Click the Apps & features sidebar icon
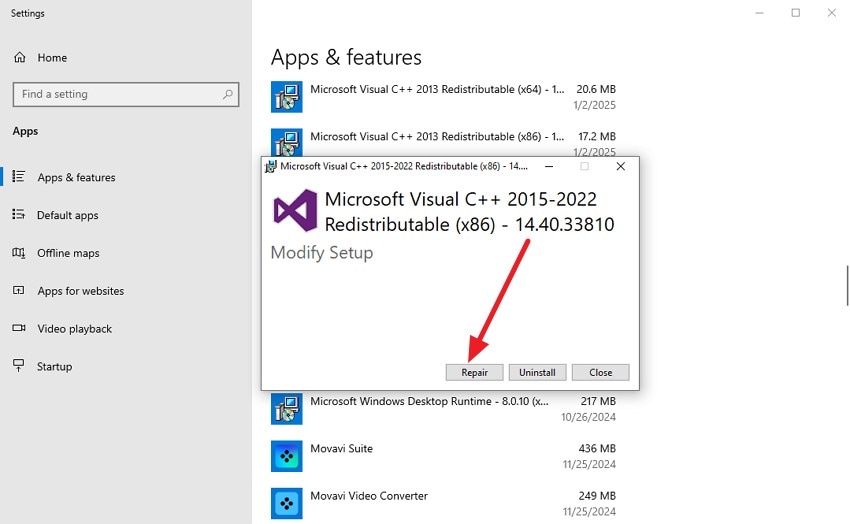 point(19,177)
